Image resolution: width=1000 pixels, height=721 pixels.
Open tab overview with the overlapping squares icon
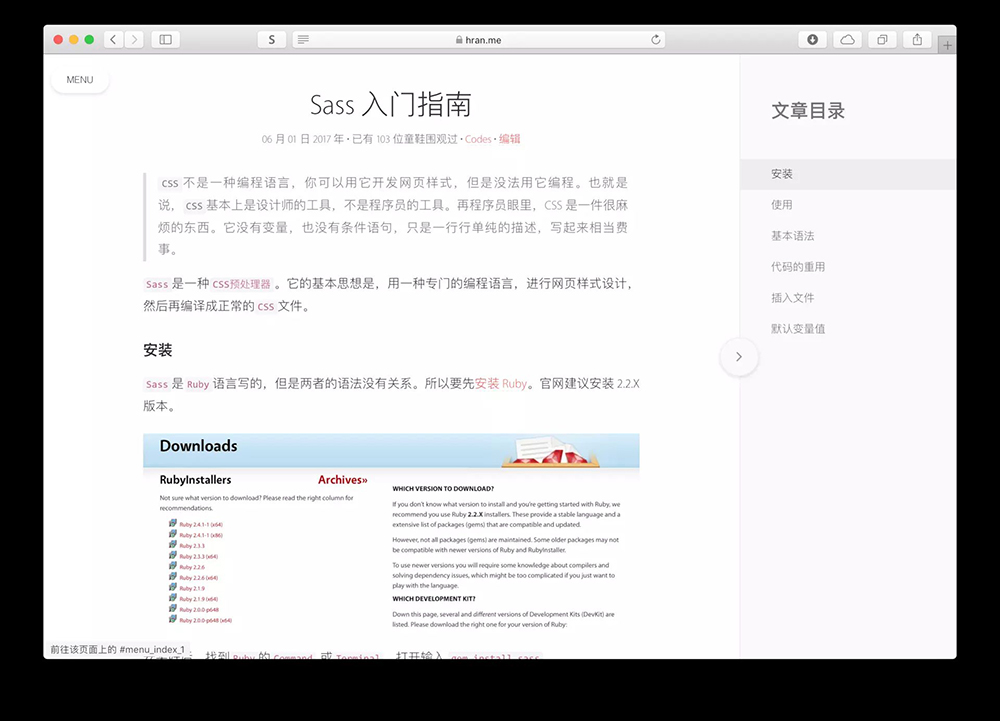(x=881, y=39)
